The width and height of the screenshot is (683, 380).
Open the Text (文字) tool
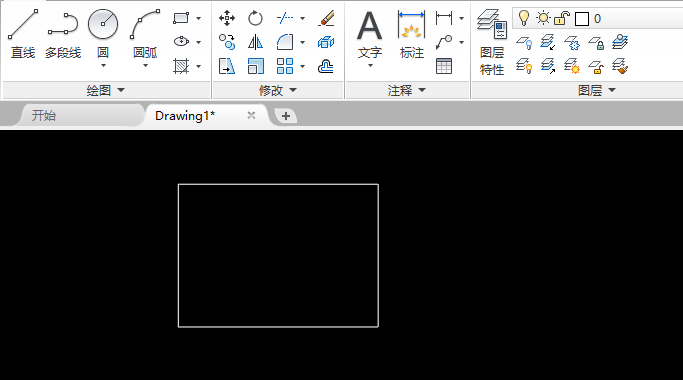point(369,34)
